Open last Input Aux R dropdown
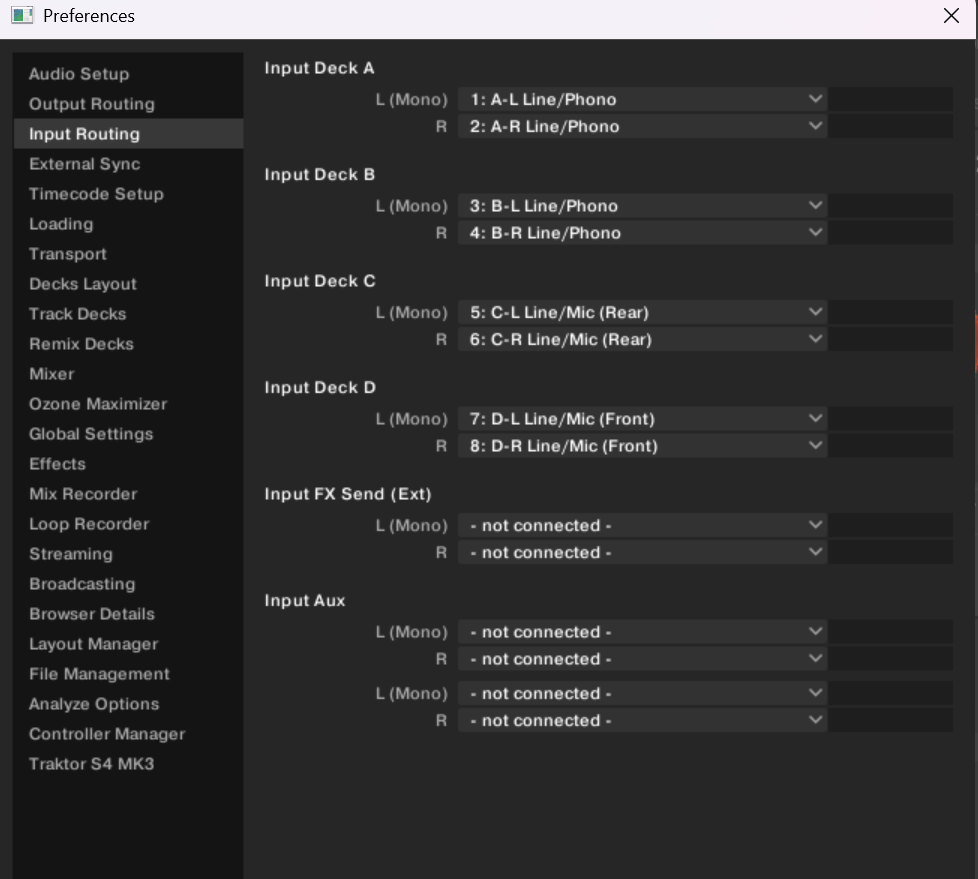This screenshot has height=879, width=978. (642, 721)
